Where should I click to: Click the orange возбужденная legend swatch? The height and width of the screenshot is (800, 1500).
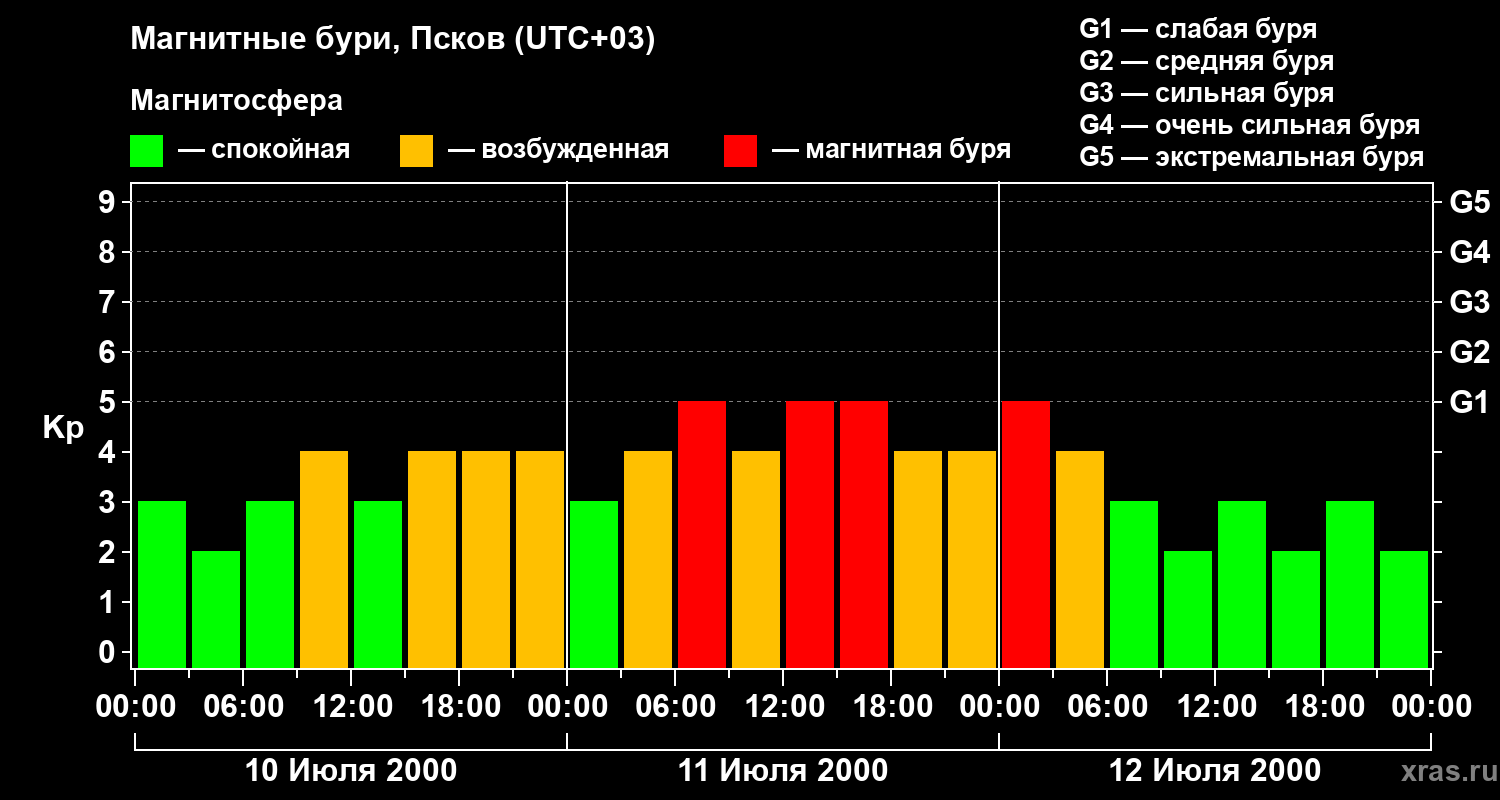(x=416, y=151)
